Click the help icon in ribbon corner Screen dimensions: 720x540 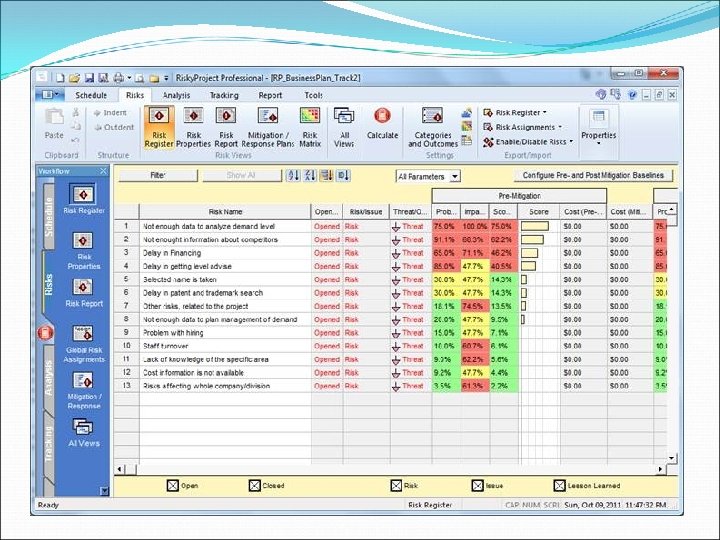coord(632,95)
